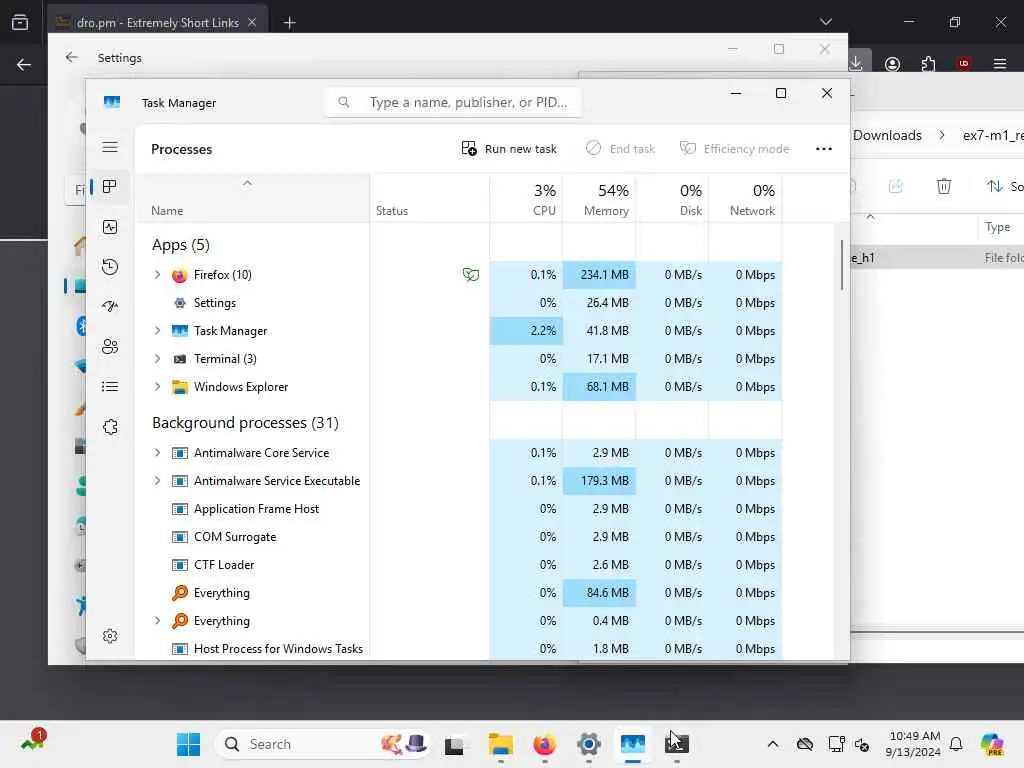Click Downloads breadcrumb in File Explorer
Image resolution: width=1024 pixels, height=768 pixels.
887,135
